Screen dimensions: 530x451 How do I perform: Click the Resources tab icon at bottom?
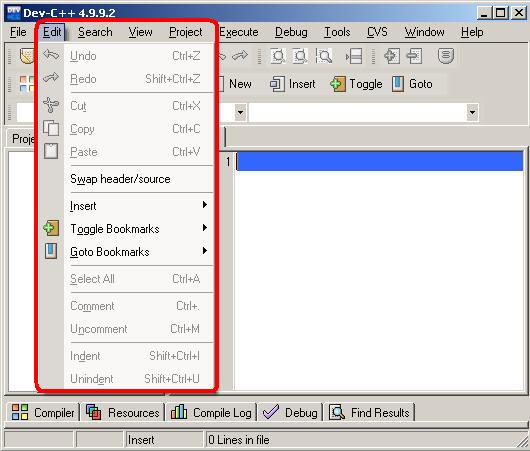(94, 412)
